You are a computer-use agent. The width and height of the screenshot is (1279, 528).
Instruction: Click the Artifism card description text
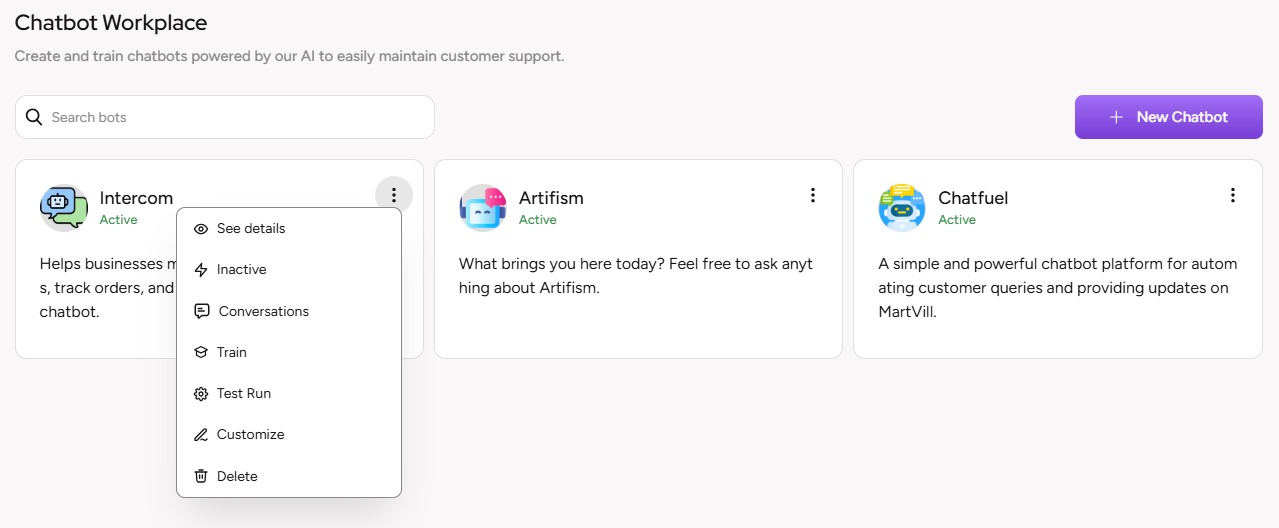[635, 276]
